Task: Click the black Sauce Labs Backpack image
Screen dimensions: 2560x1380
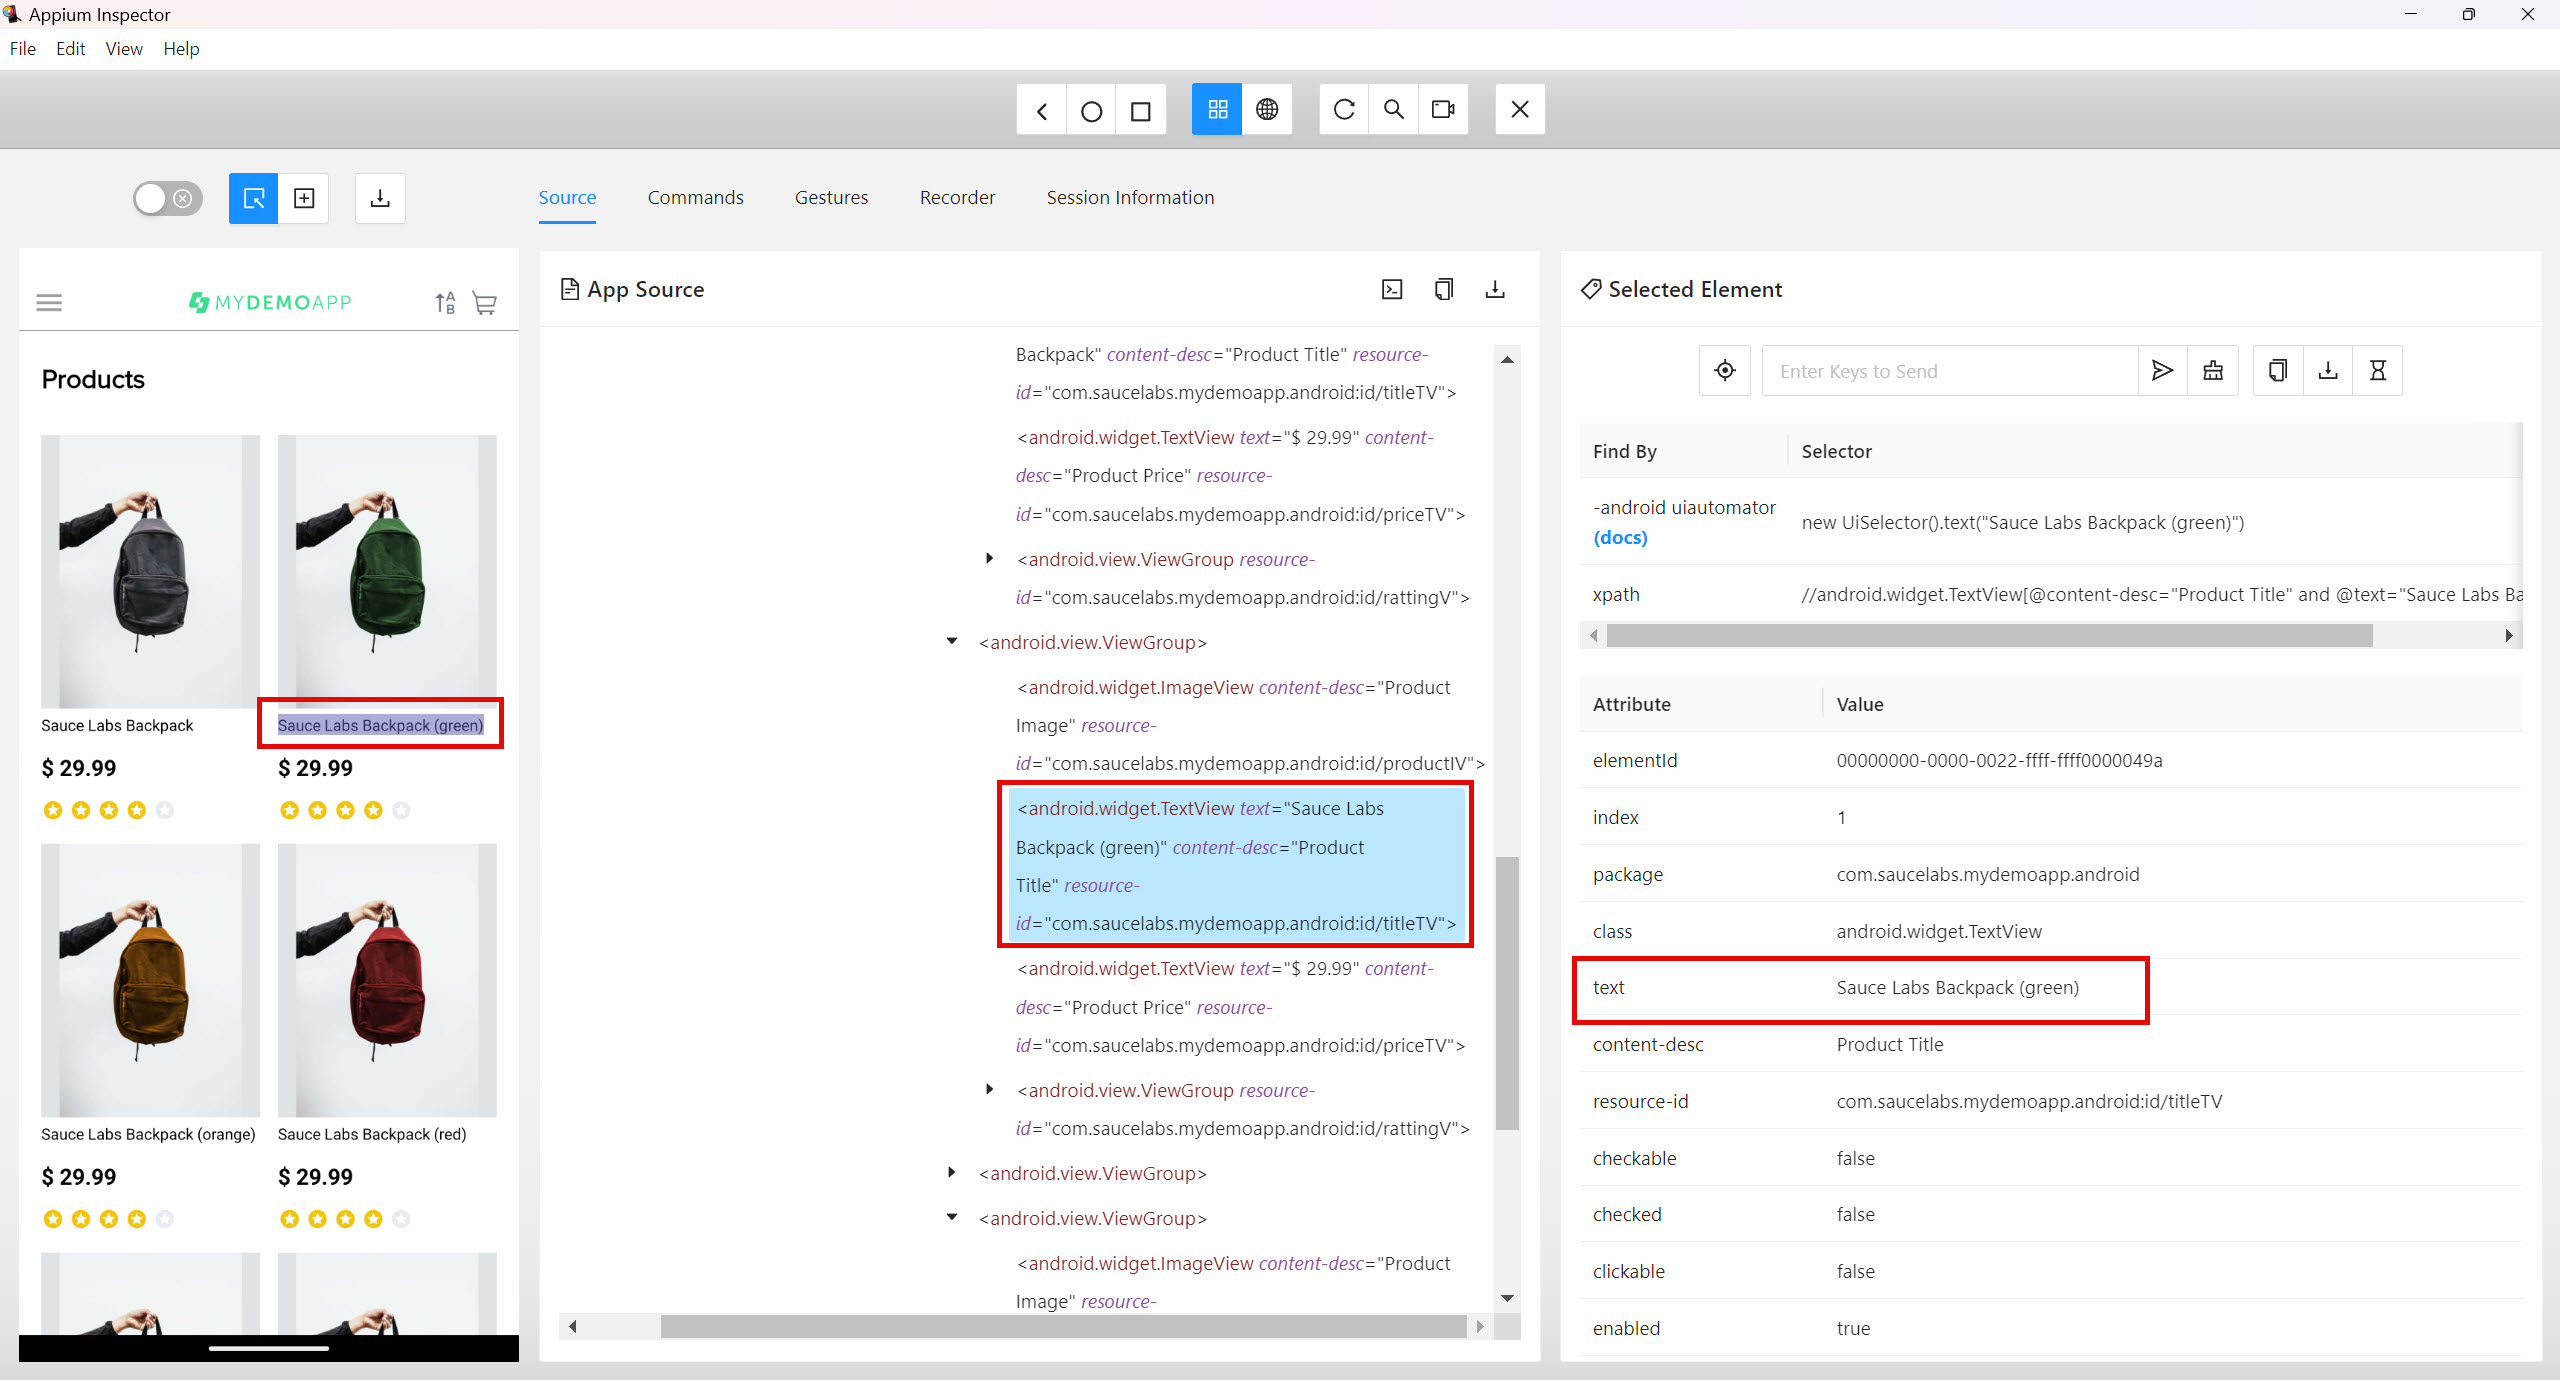Action: [x=150, y=571]
